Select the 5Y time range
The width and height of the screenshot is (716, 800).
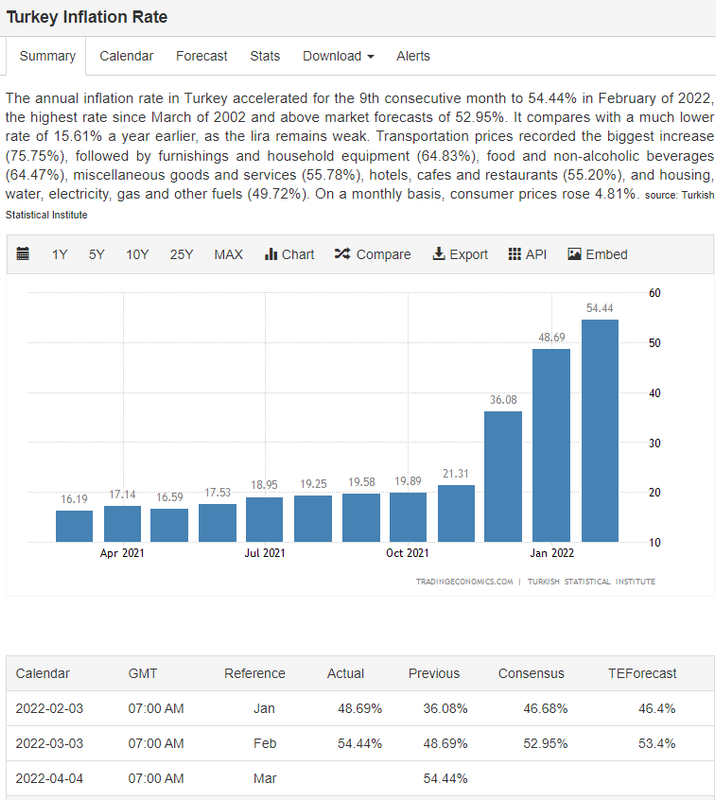tap(96, 255)
